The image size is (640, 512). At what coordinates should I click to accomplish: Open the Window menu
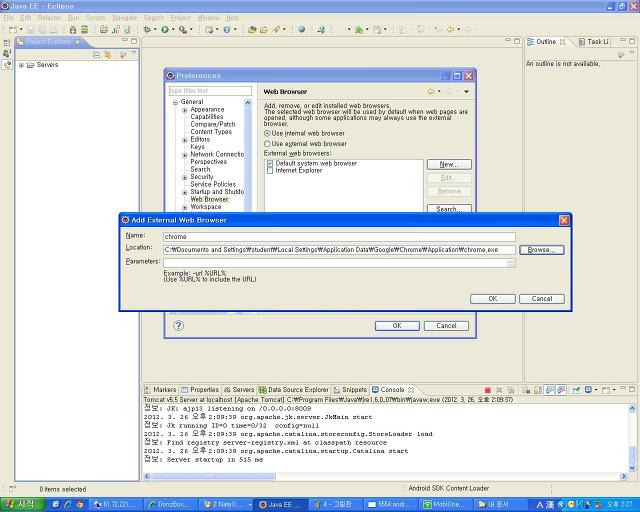tap(209, 18)
